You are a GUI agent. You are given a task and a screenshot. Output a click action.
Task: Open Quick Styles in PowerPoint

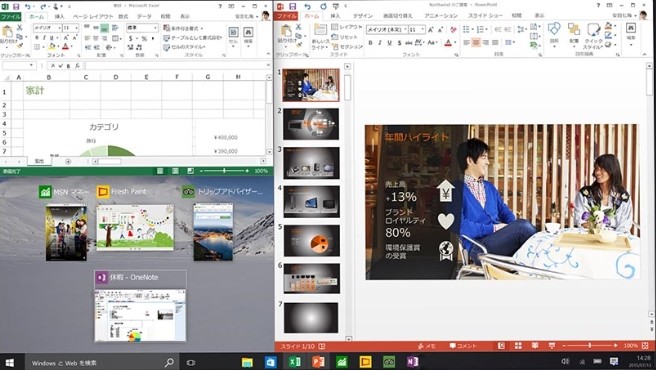(593, 35)
